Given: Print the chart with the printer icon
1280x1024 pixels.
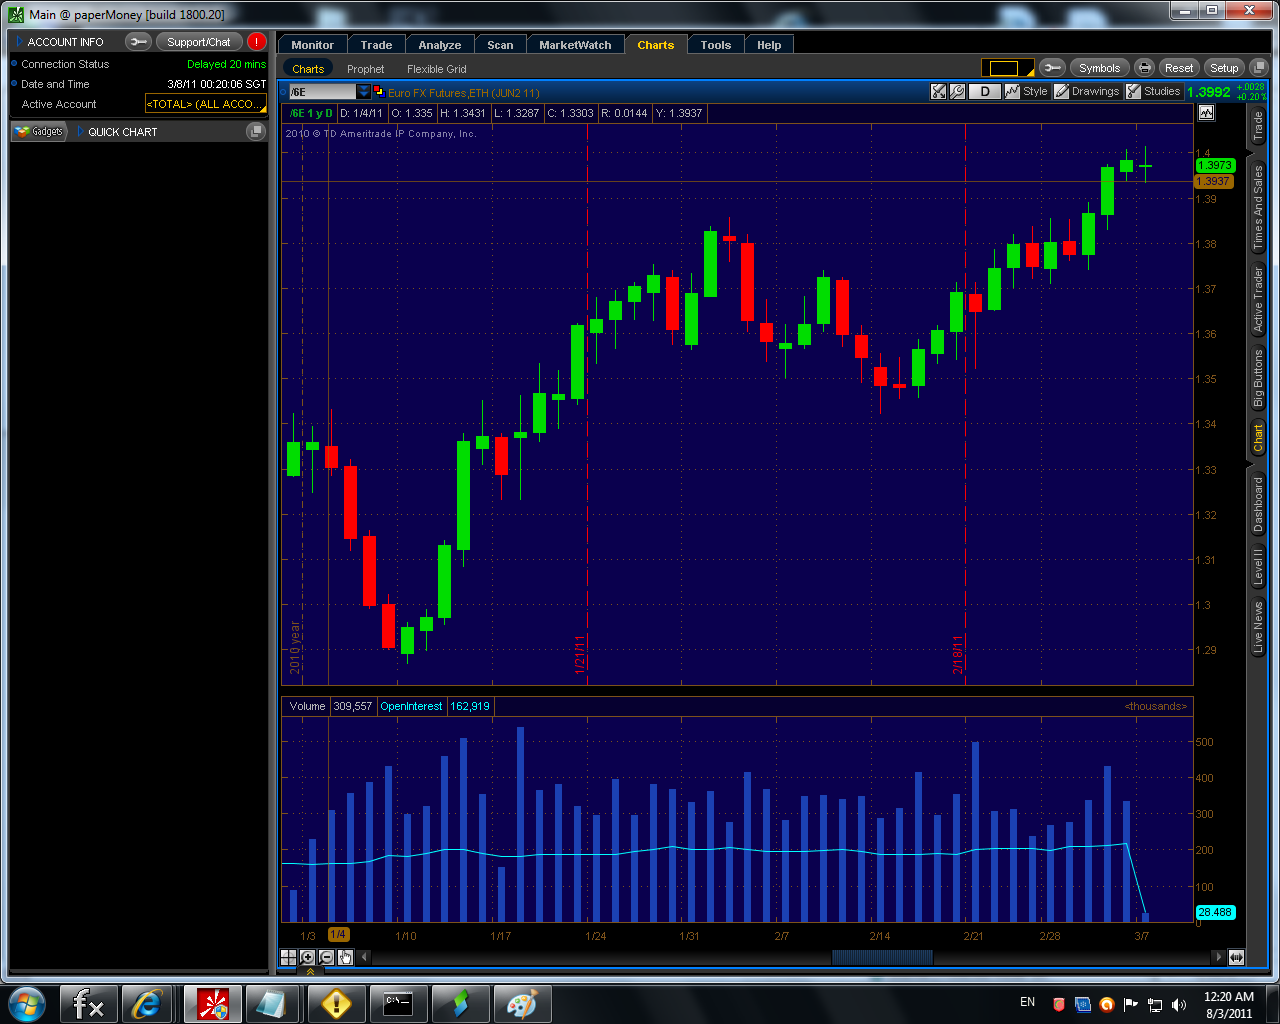Looking at the screenshot, I should point(1143,67).
